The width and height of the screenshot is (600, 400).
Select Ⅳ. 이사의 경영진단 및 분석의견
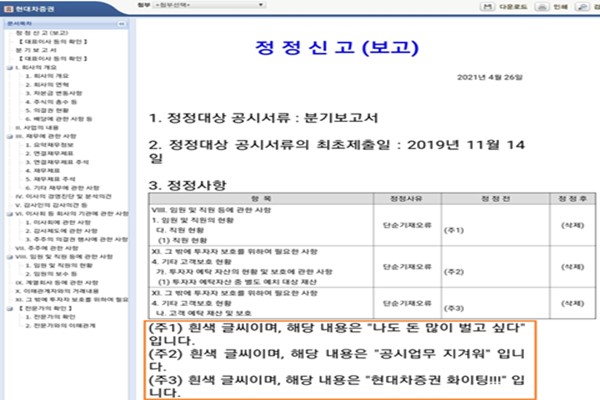click(x=64, y=196)
